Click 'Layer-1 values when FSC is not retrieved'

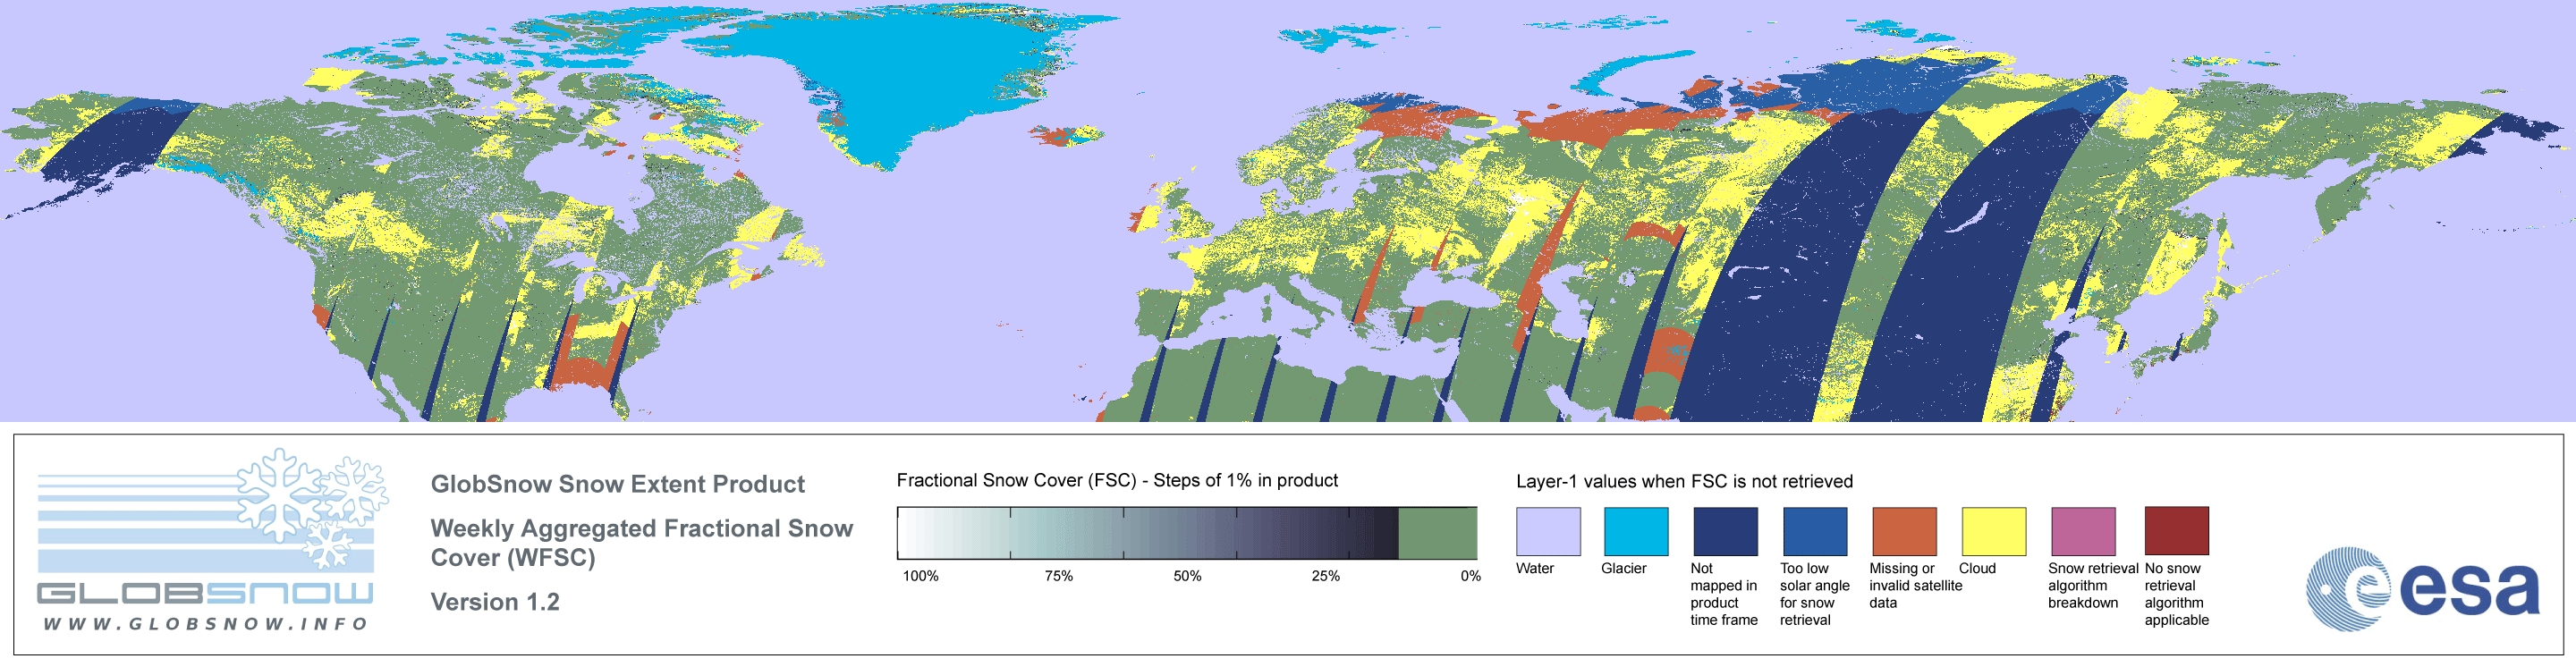pyautogui.click(x=1684, y=481)
